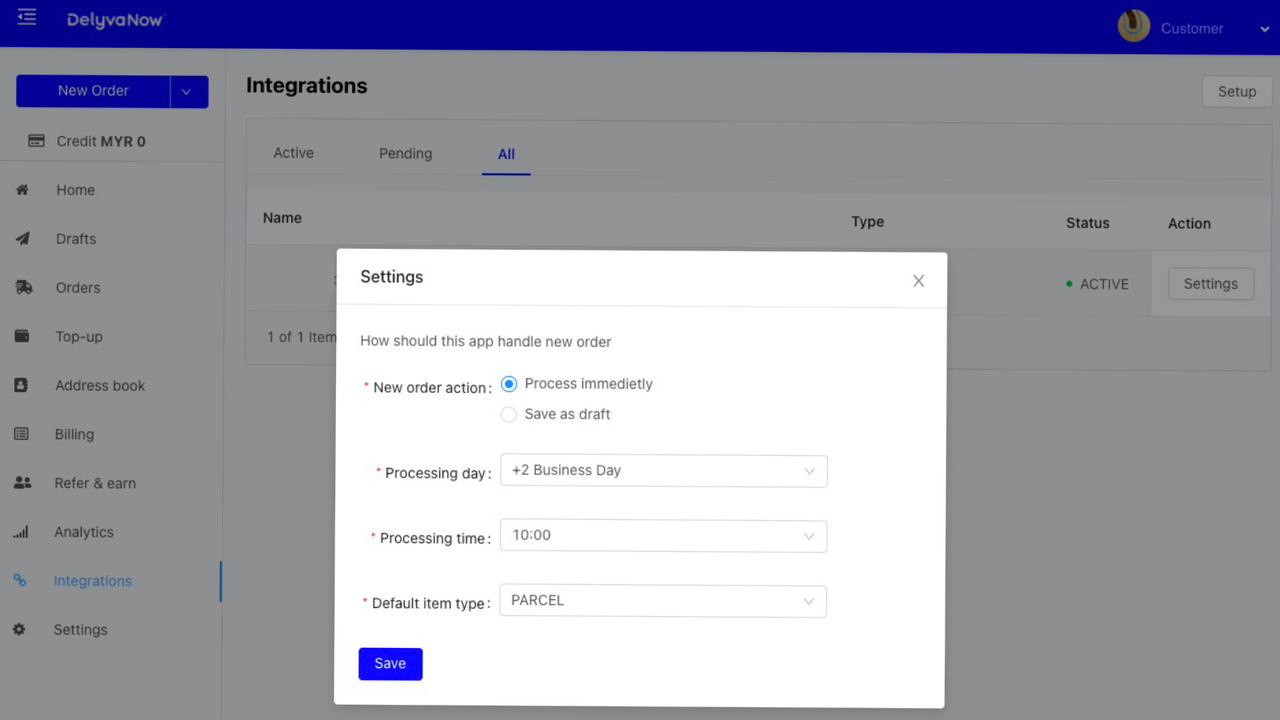Image resolution: width=1280 pixels, height=720 pixels.
Task: Select Integrations in the sidebar
Action: pyautogui.click(x=93, y=581)
